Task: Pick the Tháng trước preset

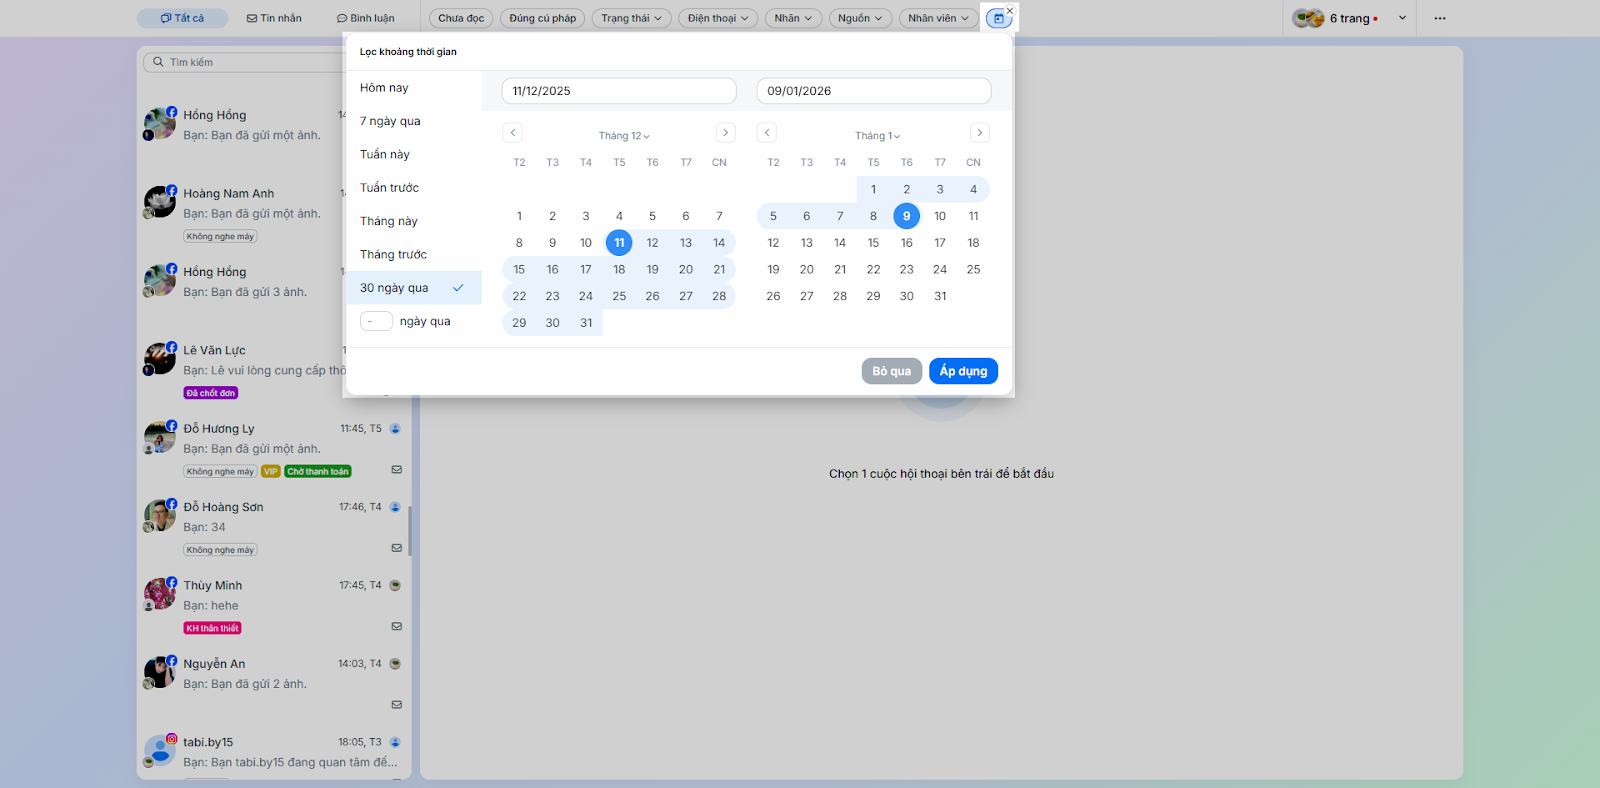Action: (414, 254)
